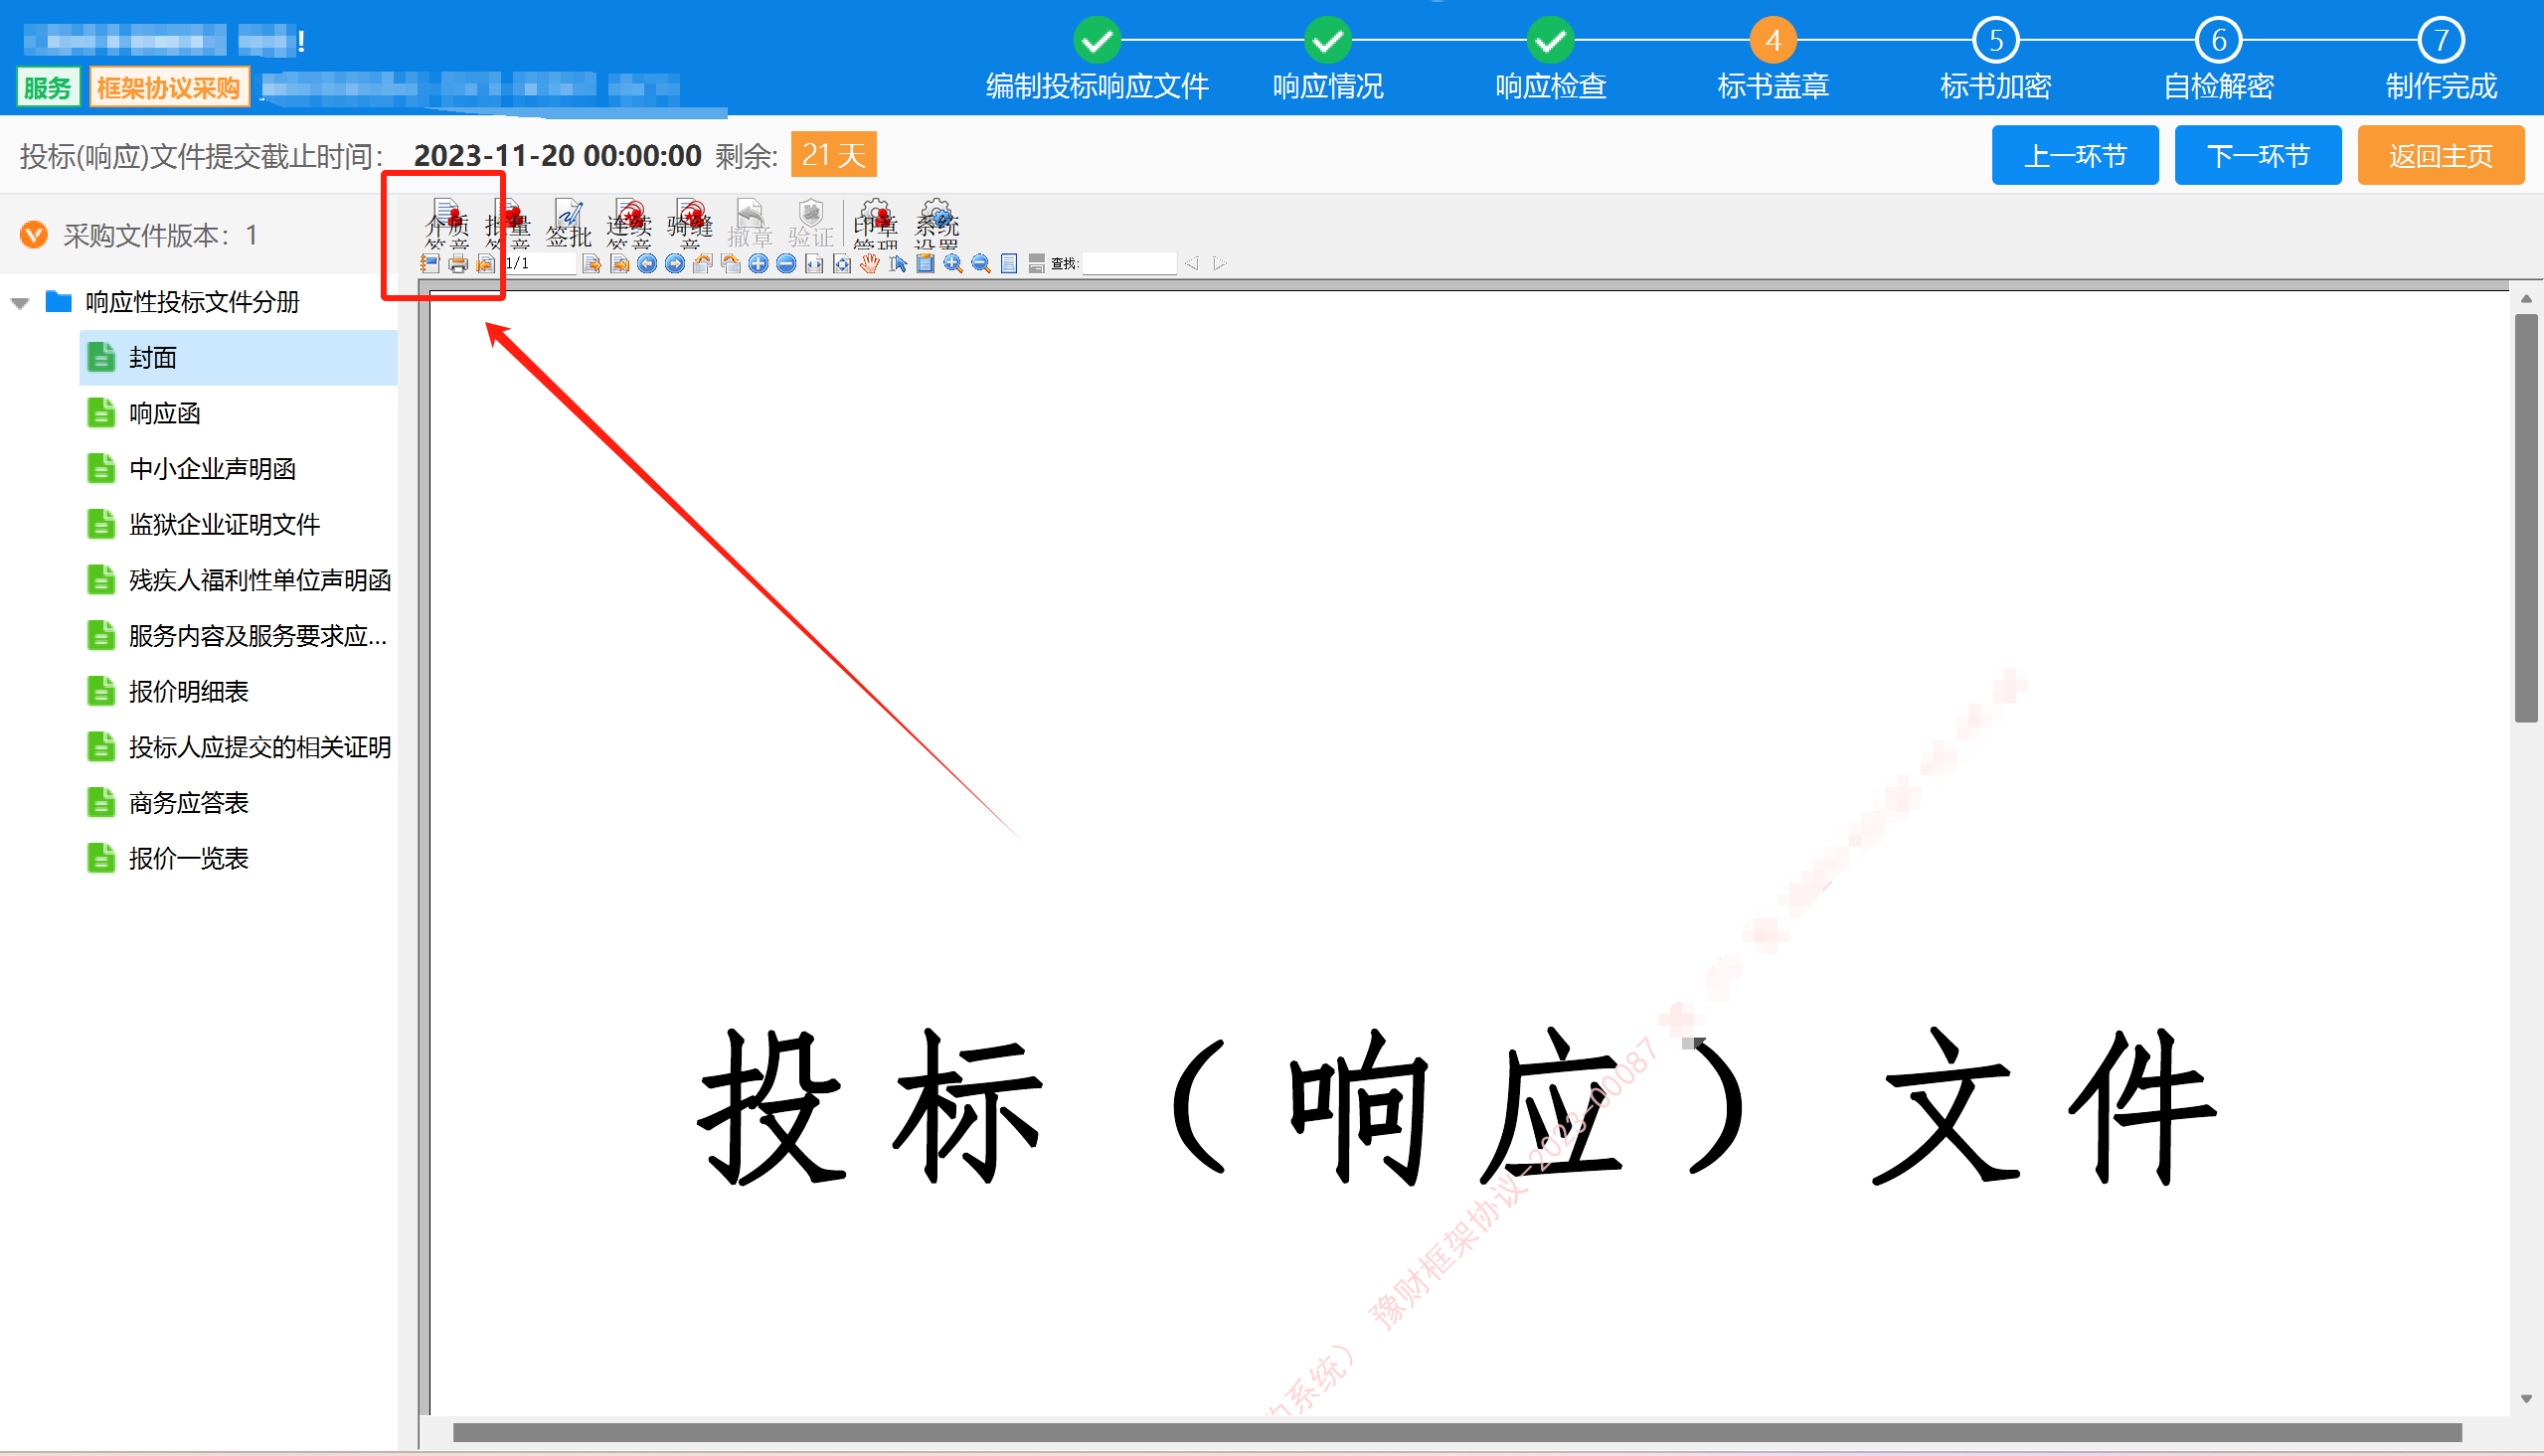Viewport: 2544px width, 1456px height.
Task: Click the 介质签章 seal icon
Action: pos(447,222)
